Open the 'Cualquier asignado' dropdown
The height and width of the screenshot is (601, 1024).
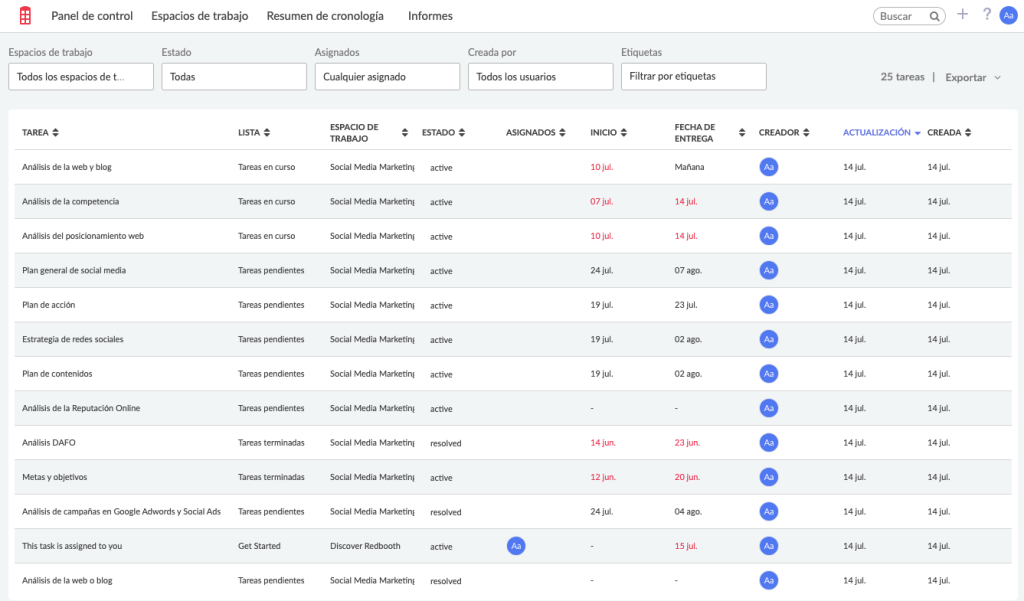[387, 75]
